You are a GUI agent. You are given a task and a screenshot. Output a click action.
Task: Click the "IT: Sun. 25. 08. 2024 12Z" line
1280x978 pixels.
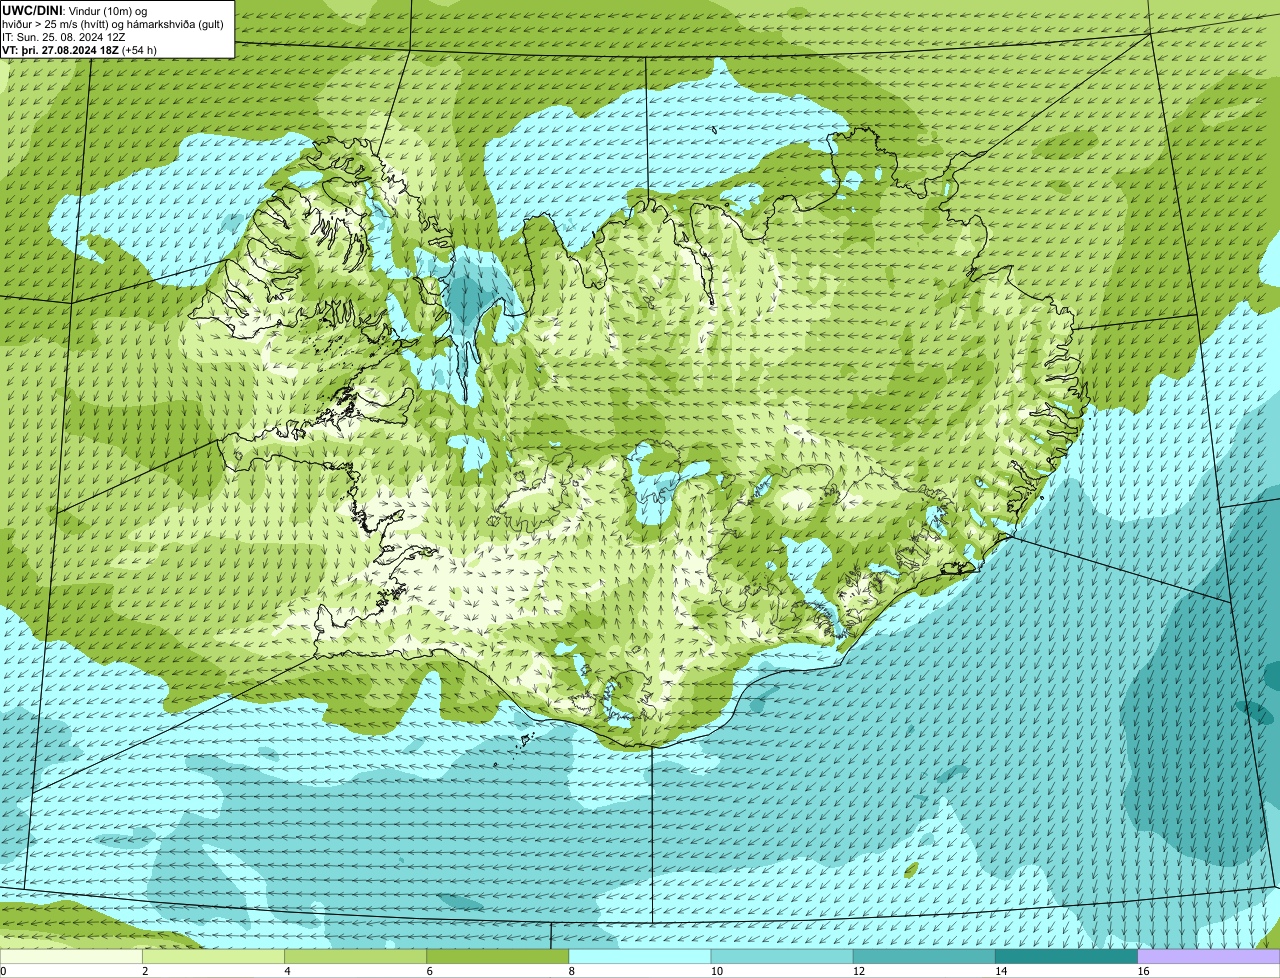[x=63, y=37]
